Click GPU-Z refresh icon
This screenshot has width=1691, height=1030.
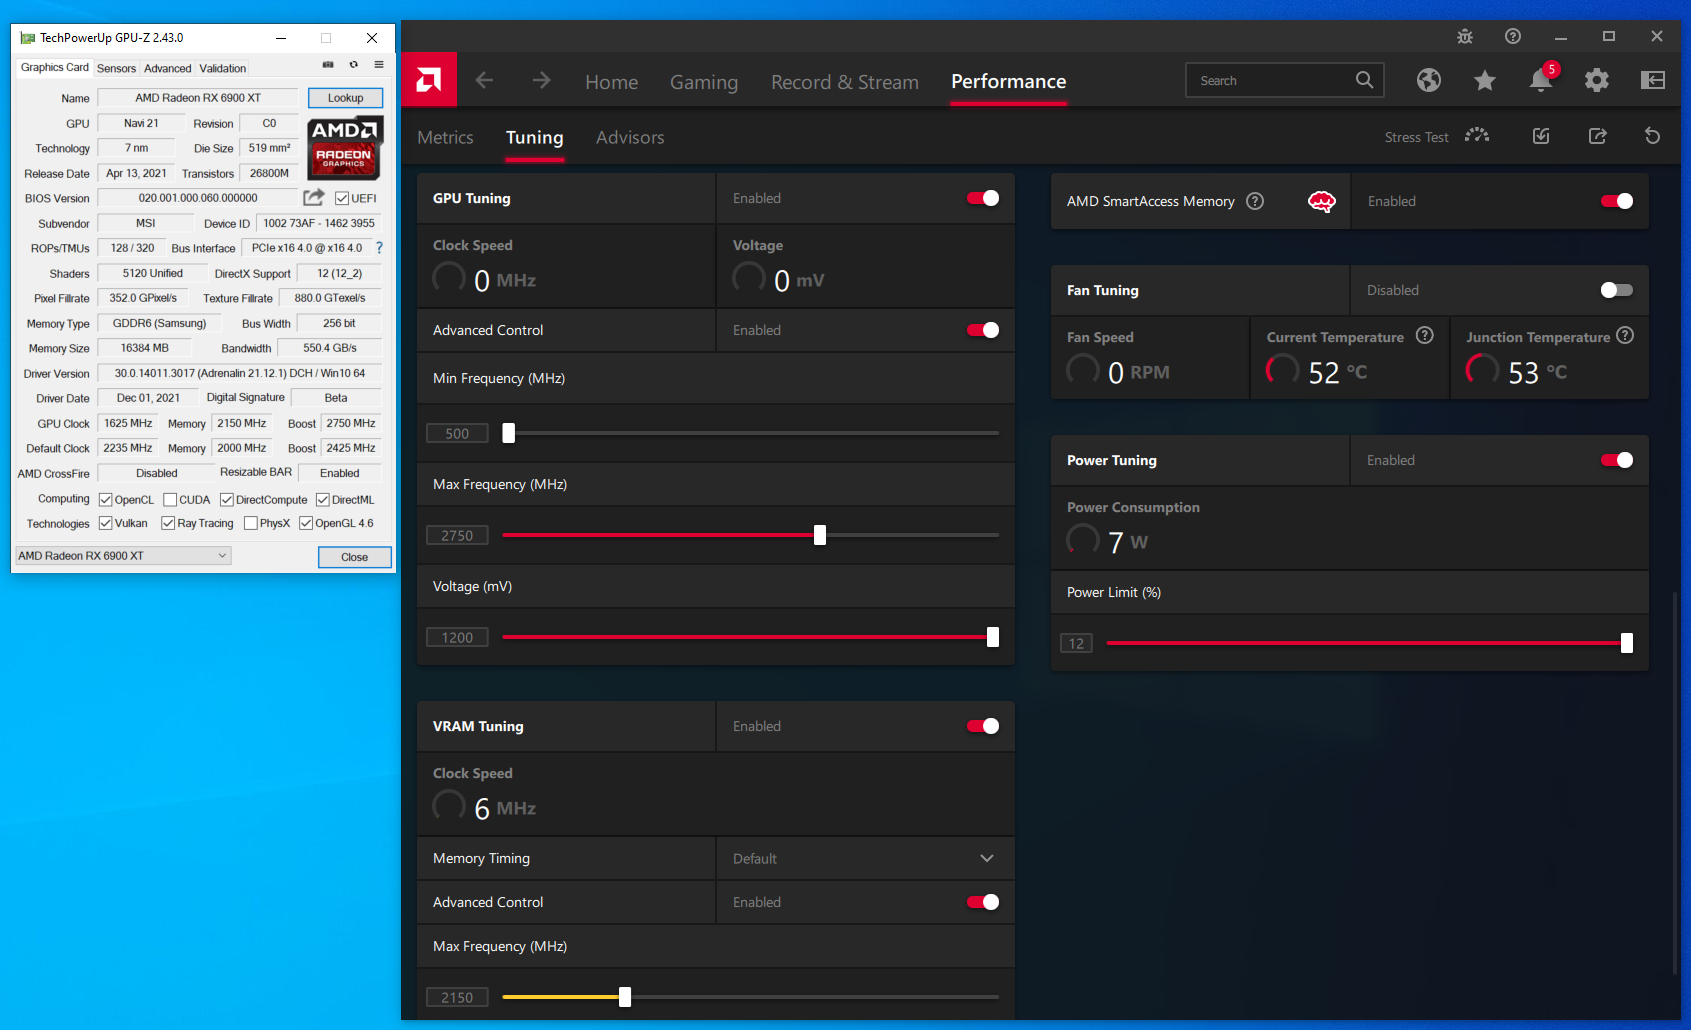point(353,64)
